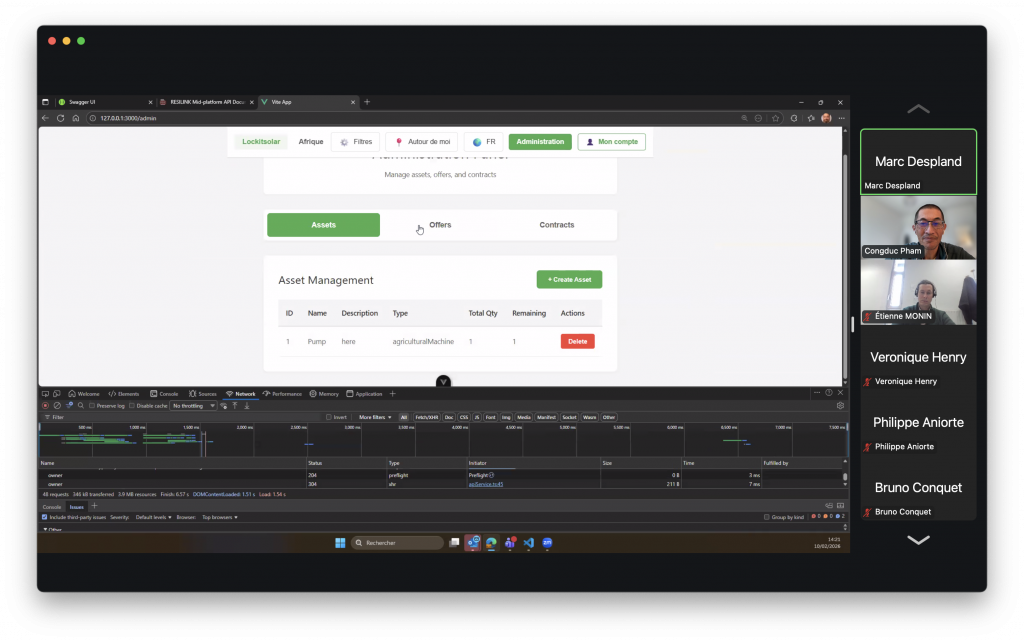
Task: Expand the More filters dropdown
Action: click(375, 417)
